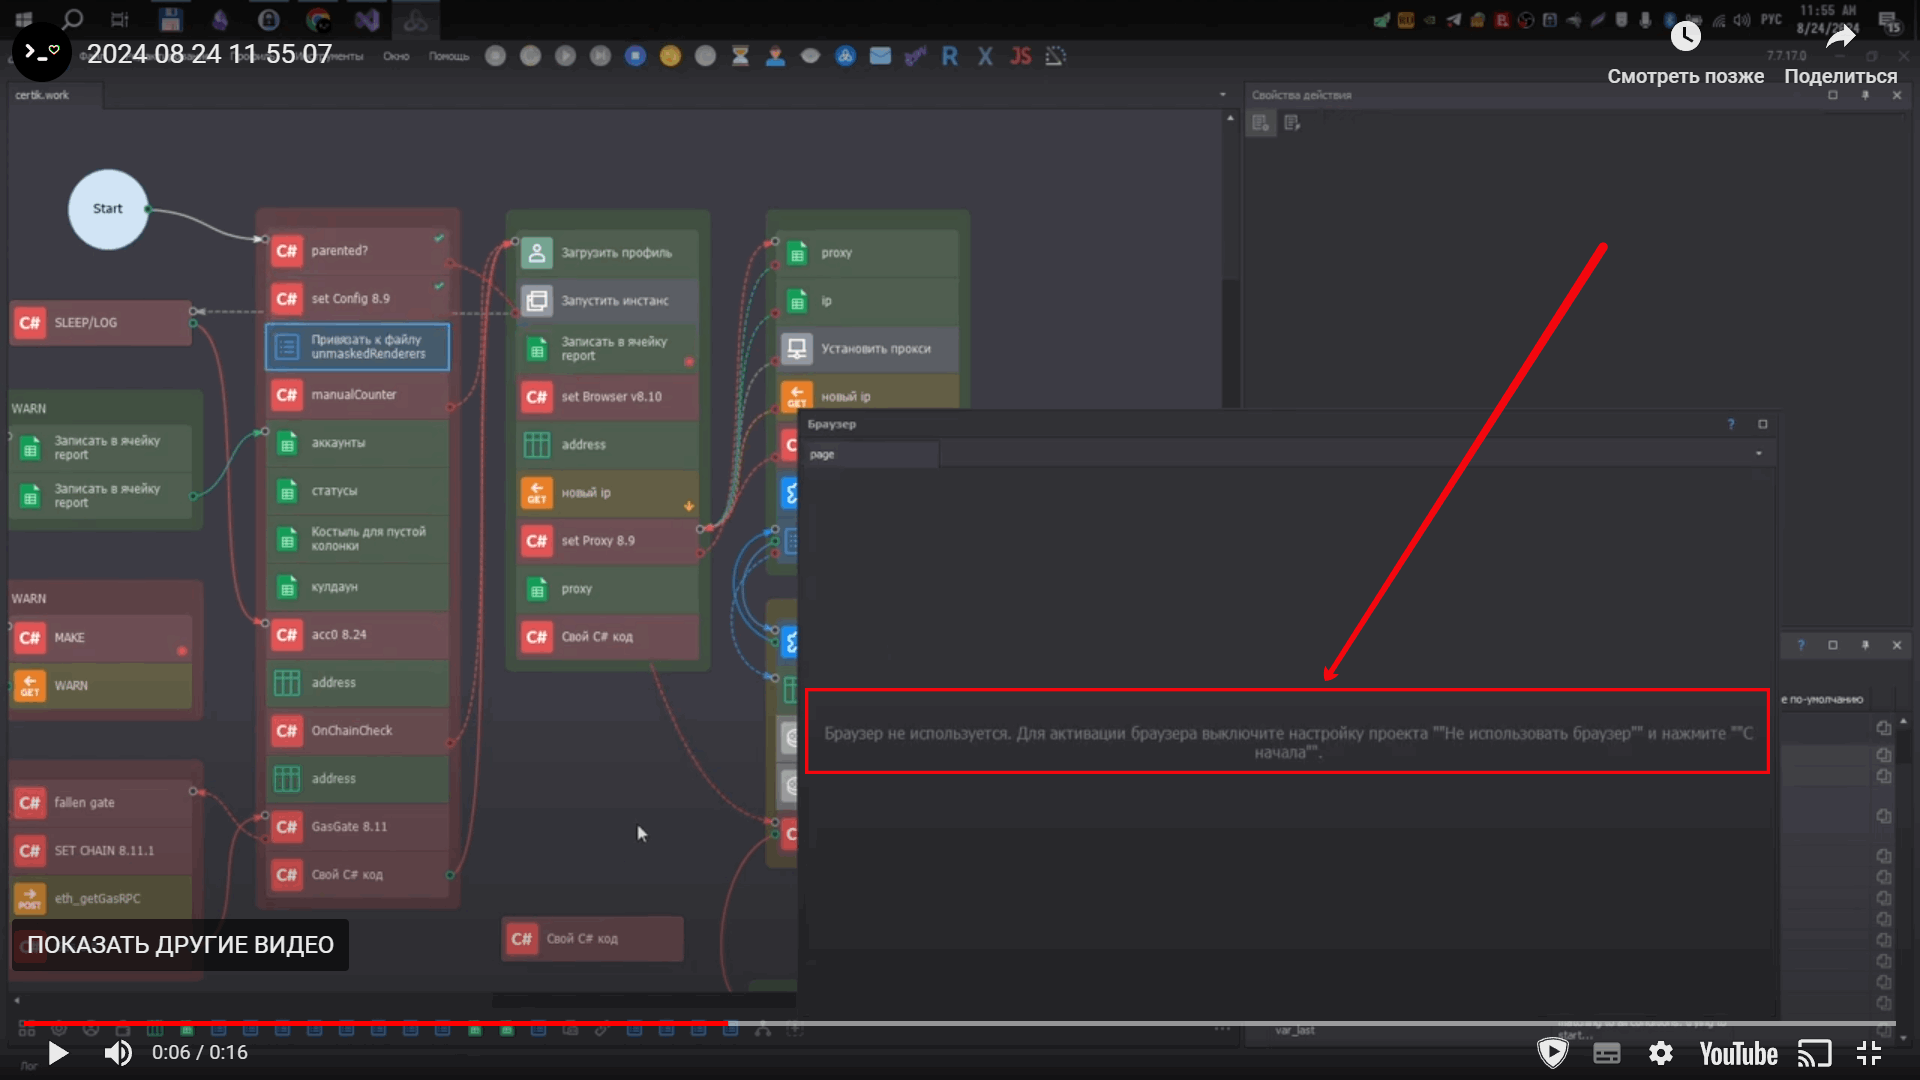Click the JS icon in the toolbar
Image resolution: width=1920 pixels, height=1080 pixels.
pyautogui.click(x=1020, y=56)
